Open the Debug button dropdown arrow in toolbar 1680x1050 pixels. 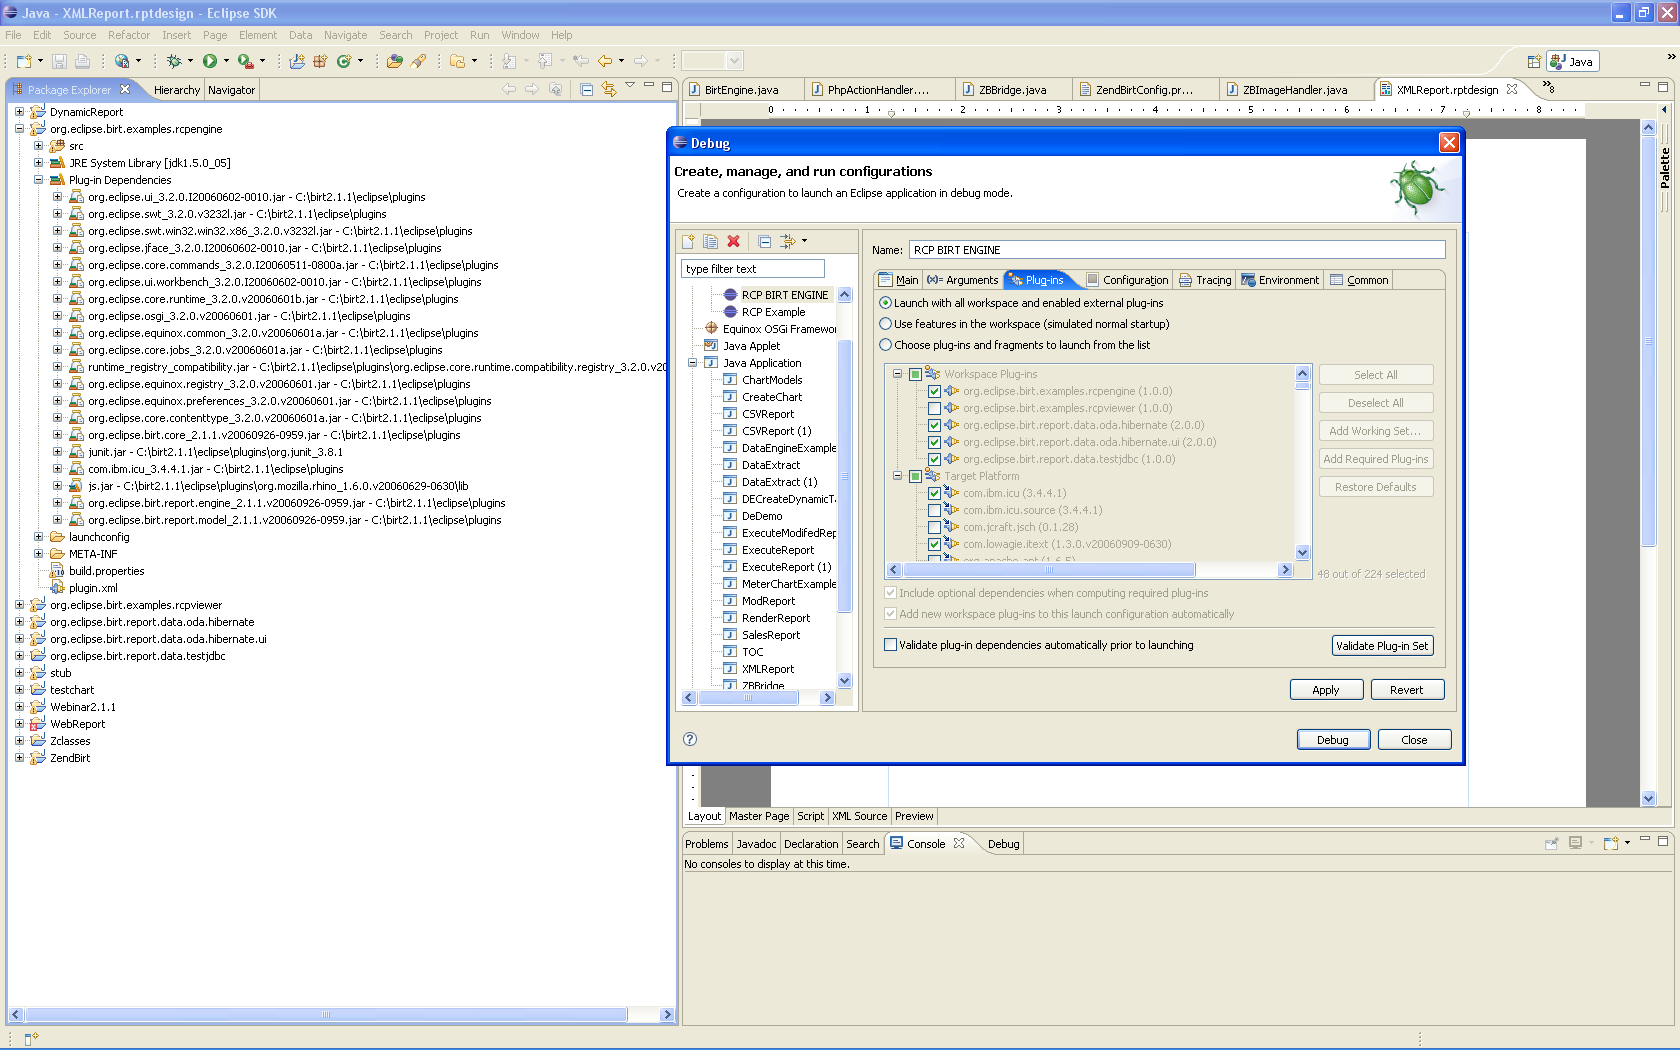click(190, 61)
